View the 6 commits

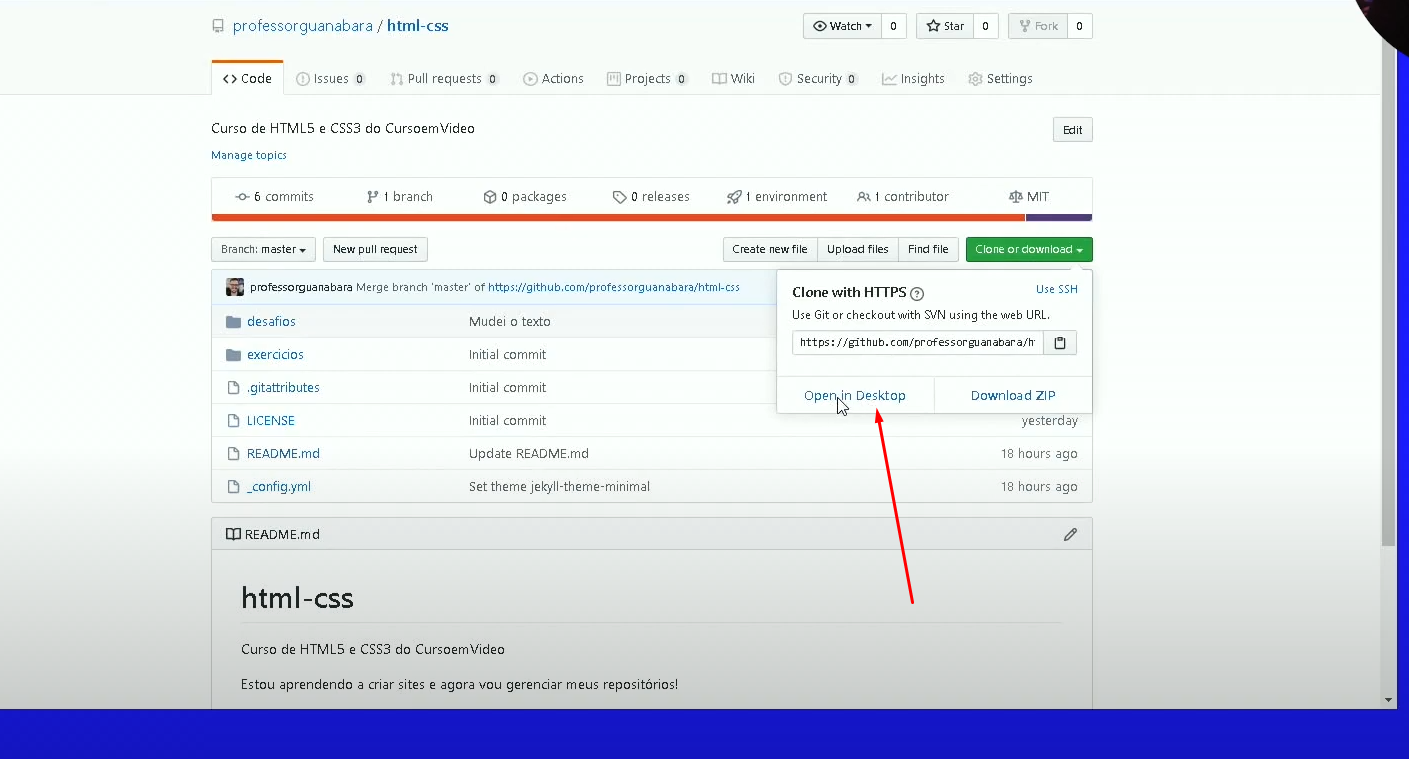click(274, 197)
